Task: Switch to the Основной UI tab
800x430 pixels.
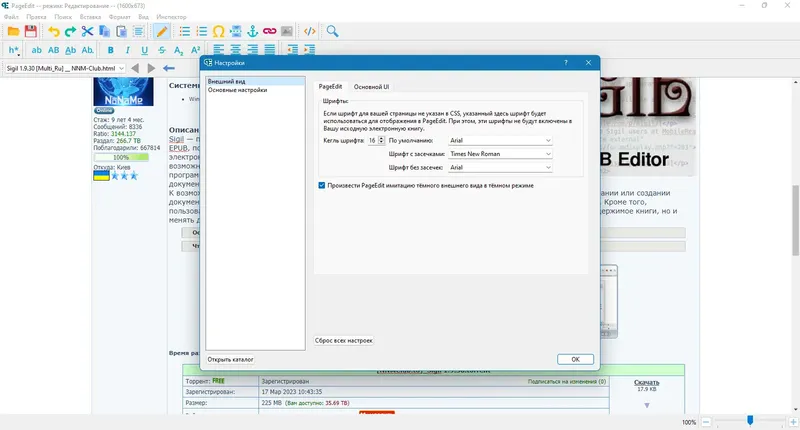Action: 371,87
